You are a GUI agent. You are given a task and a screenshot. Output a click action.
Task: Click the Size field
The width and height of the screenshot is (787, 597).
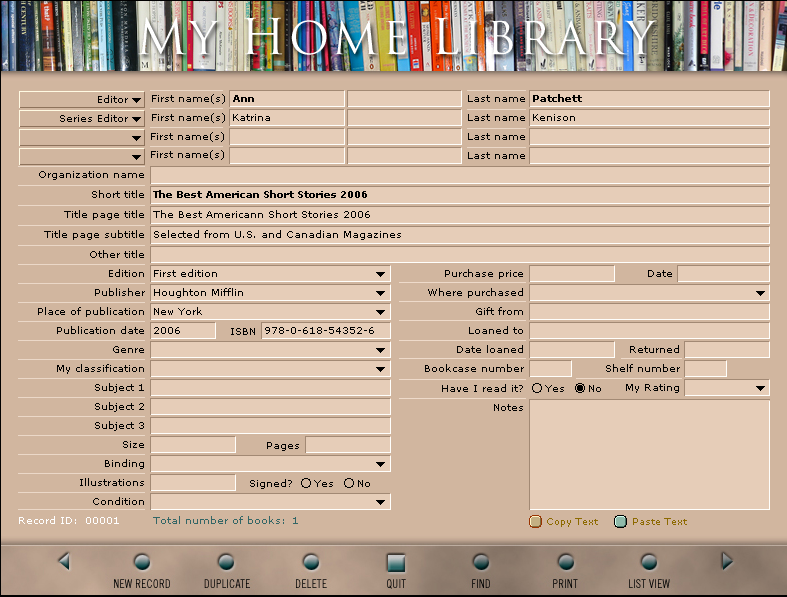(x=193, y=445)
